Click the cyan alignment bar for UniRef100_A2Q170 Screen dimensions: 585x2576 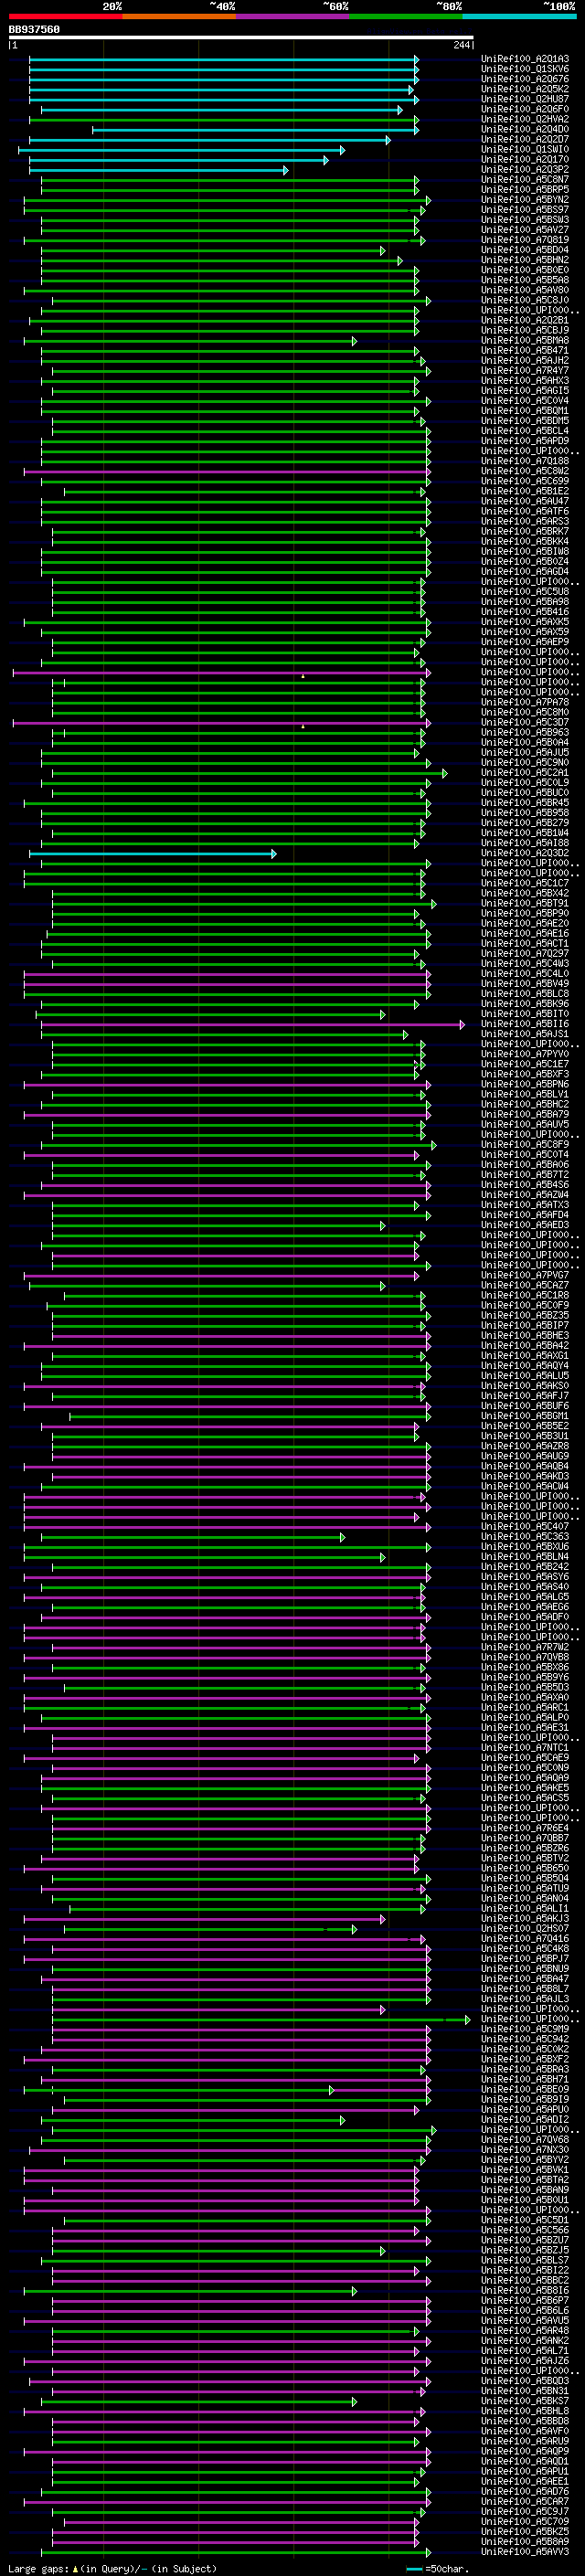pyautogui.click(x=178, y=160)
